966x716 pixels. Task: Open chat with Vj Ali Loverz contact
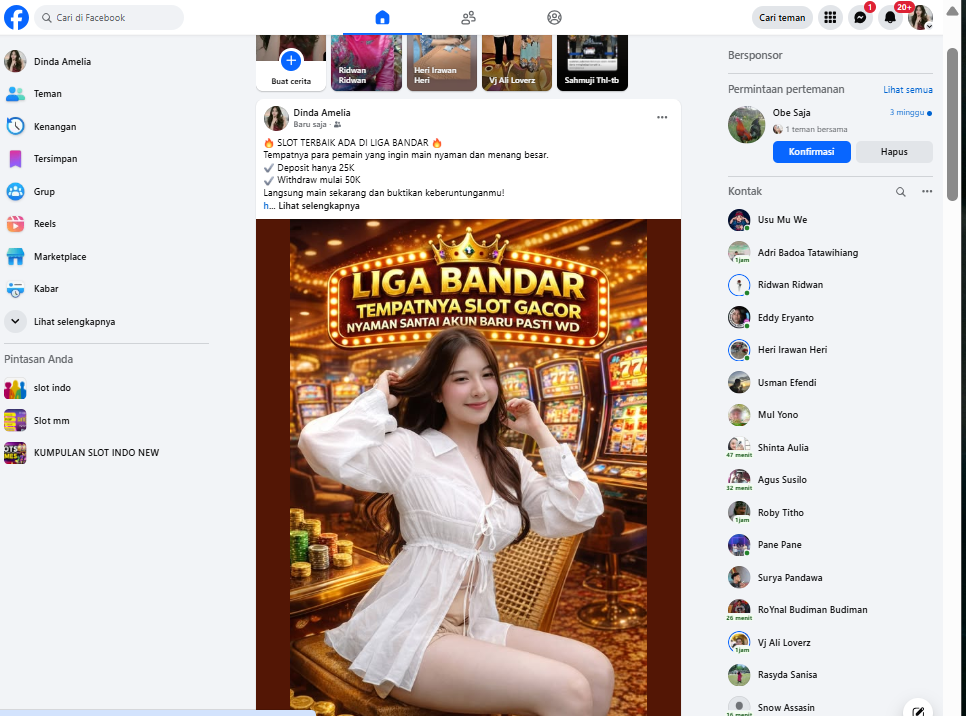click(830, 643)
